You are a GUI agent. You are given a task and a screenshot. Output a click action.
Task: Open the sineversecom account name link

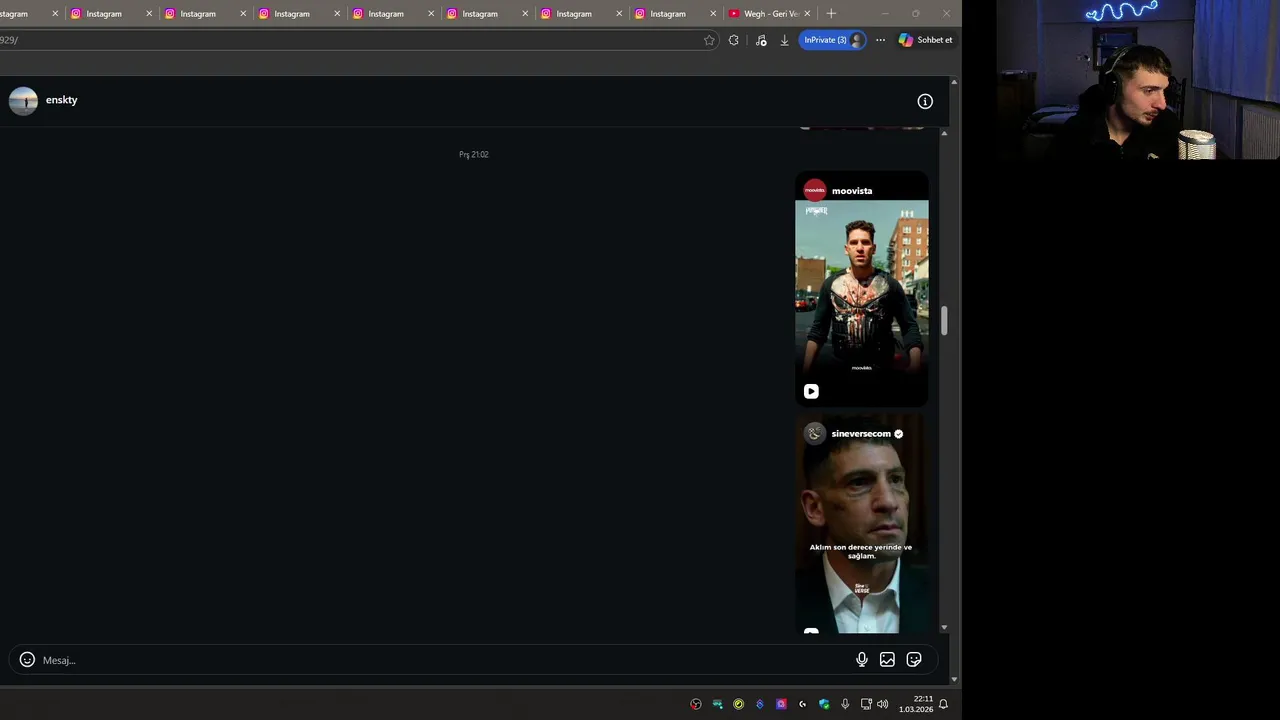(x=861, y=434)
